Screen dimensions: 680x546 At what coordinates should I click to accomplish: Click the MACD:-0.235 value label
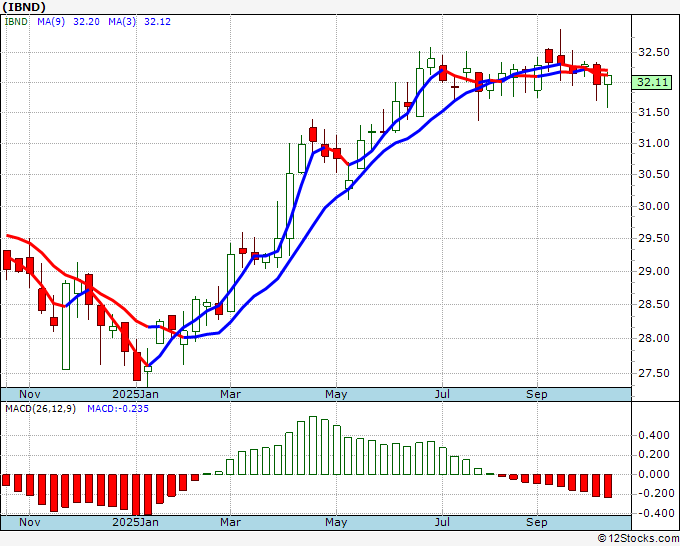tap(118, 409)
